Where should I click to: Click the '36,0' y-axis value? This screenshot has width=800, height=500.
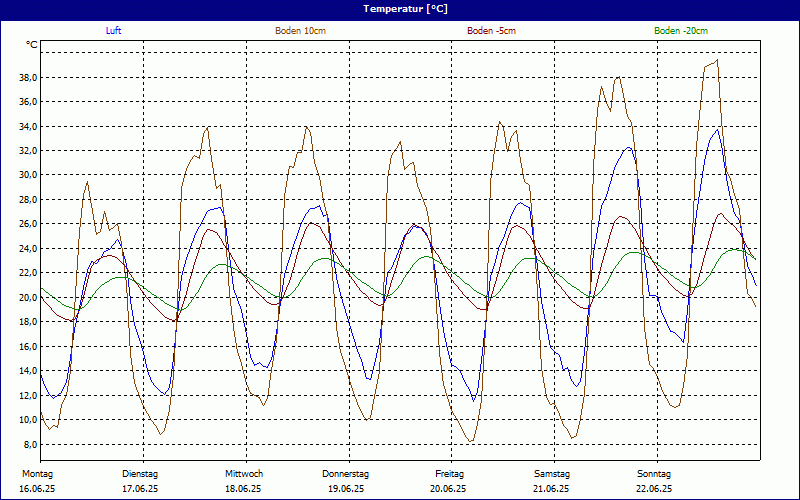point(29,102)
